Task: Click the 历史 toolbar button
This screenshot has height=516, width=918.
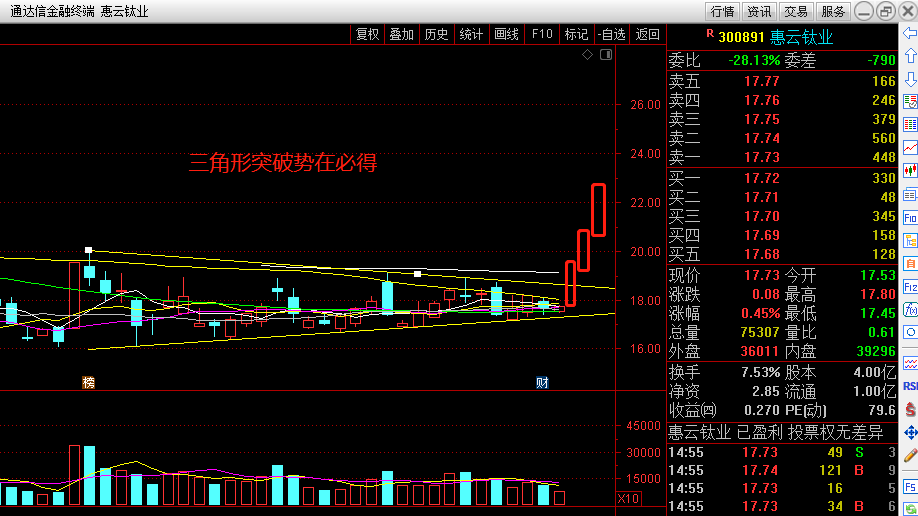Action: [x=436, y=35]
